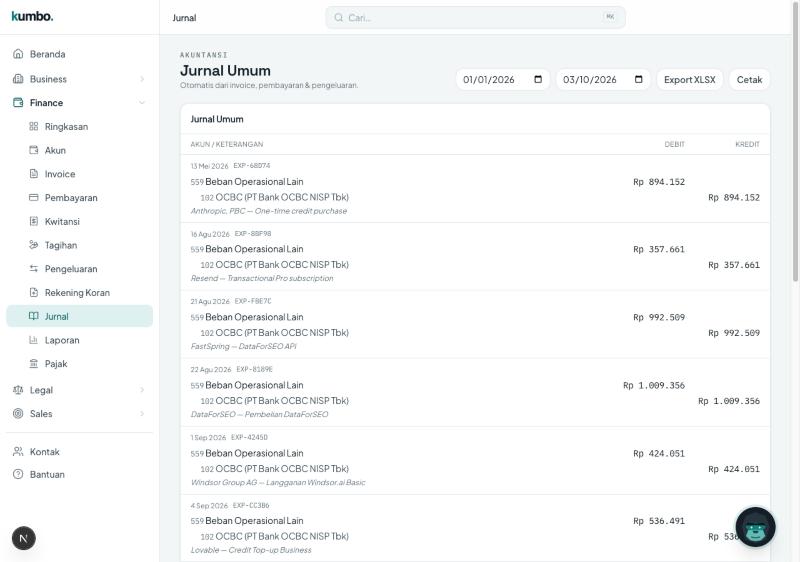Image resolution: width=800 pixels, height=562 pixels.
Task: Click note 'Lovable — Credit Top-up Business'
Action: 251,550
